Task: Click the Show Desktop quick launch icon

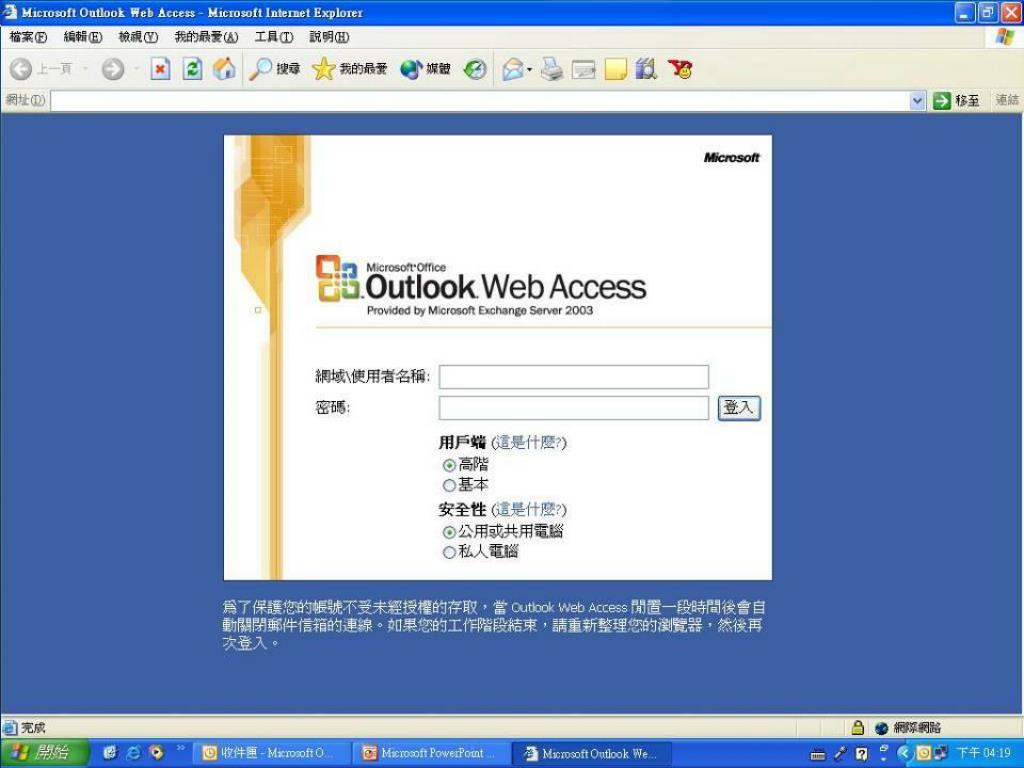Action: coord(110,753)
